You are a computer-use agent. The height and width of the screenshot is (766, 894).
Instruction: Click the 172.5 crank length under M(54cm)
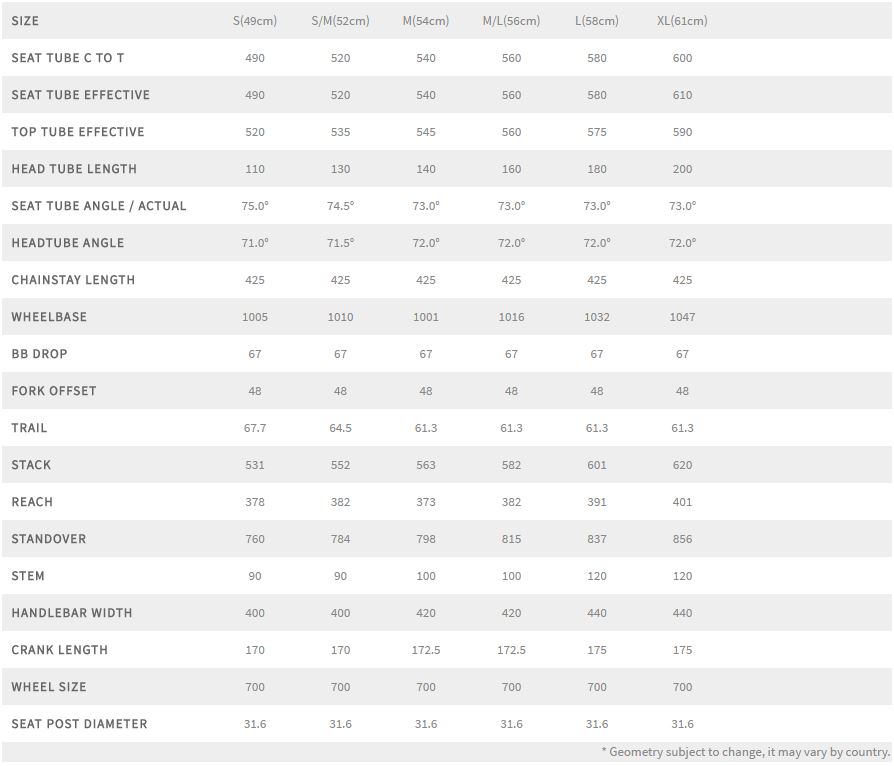[426, 650]
